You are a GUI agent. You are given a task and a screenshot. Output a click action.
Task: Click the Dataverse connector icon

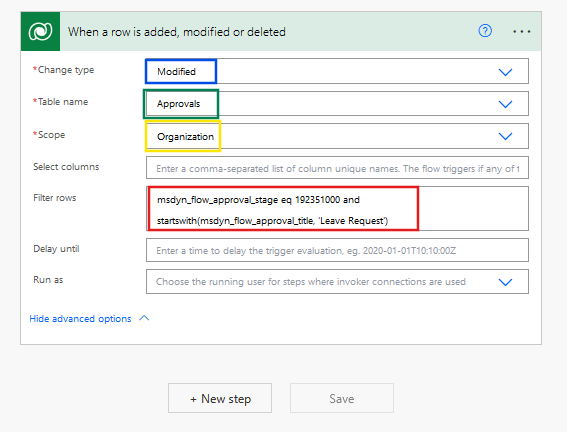click(40, 31)
